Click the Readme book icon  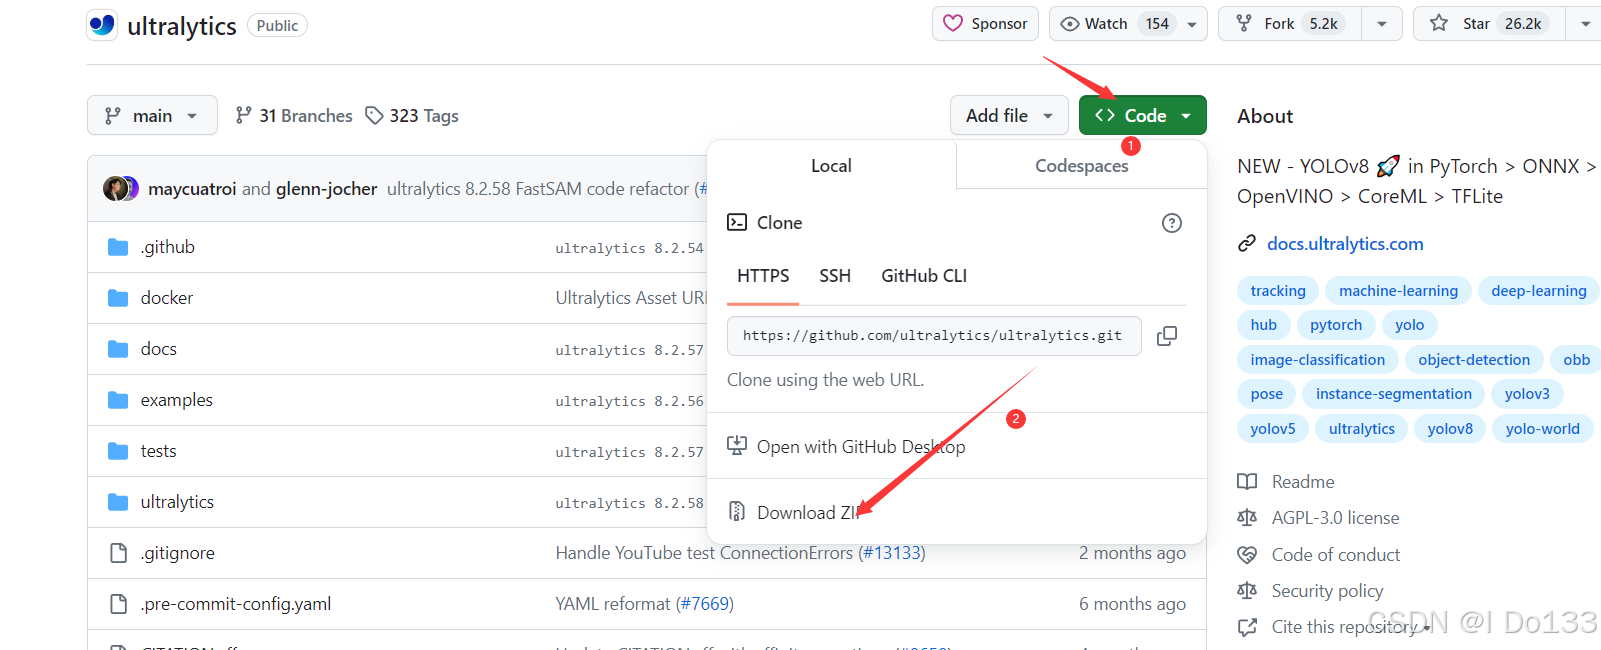click(x=1247, y=481)
